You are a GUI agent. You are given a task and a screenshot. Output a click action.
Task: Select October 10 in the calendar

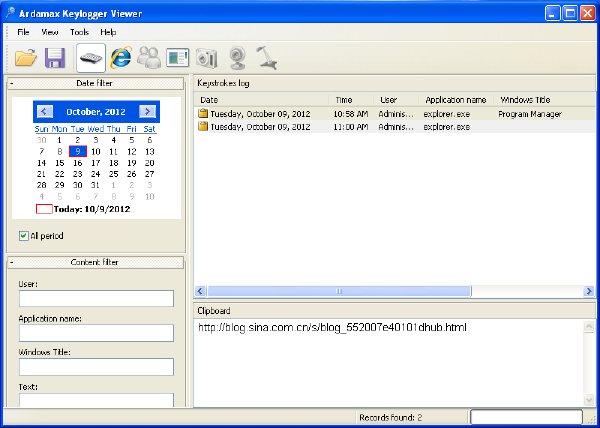96,151
